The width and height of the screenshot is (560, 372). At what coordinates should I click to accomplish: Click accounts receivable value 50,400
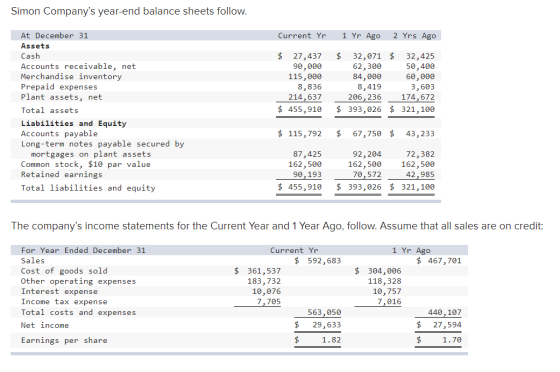tap(420, 66)
